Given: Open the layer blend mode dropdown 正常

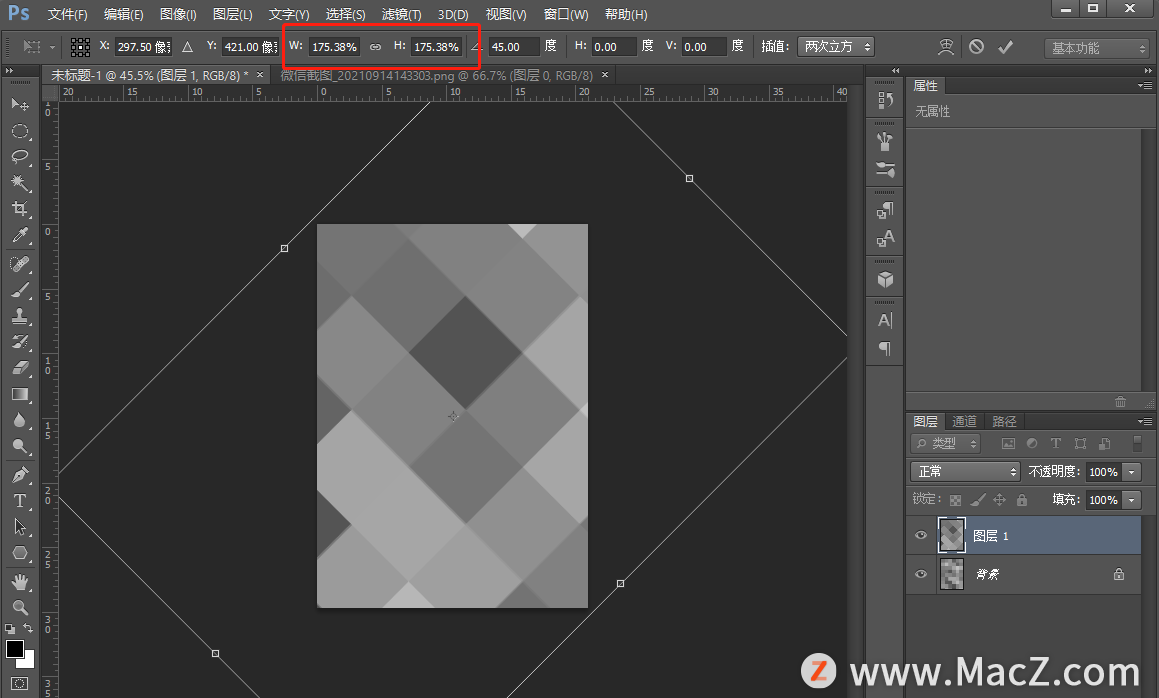Looking at the screenshot, I should (x=965, y=471).
